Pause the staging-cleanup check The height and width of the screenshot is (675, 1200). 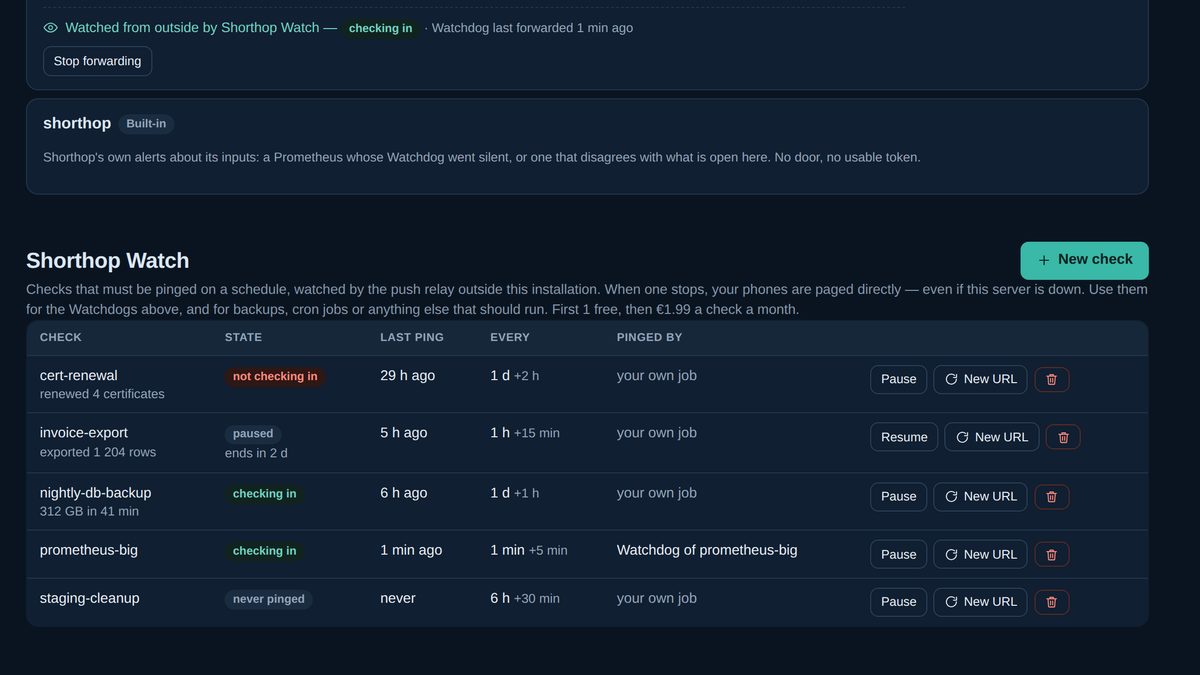click(899, 602)
